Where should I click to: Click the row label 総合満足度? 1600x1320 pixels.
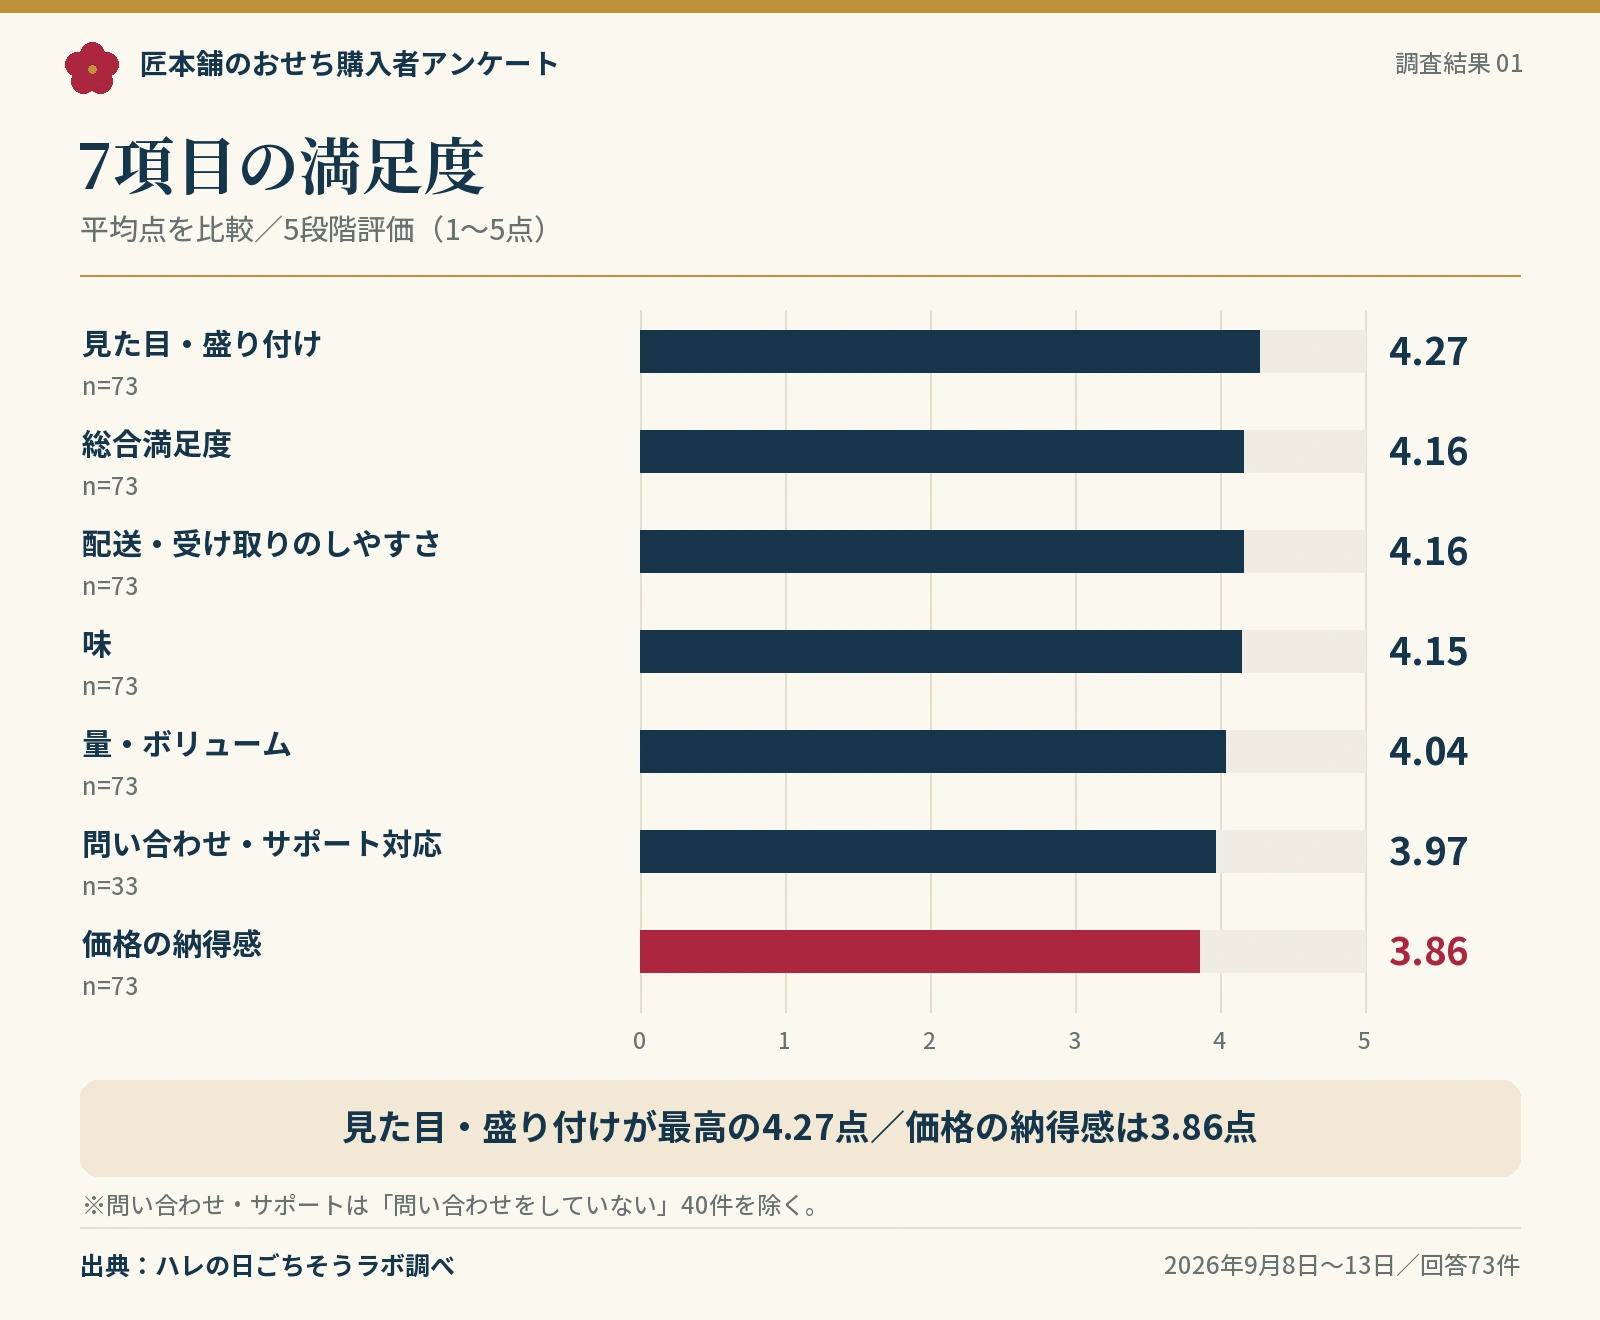[x=157, y=444]
